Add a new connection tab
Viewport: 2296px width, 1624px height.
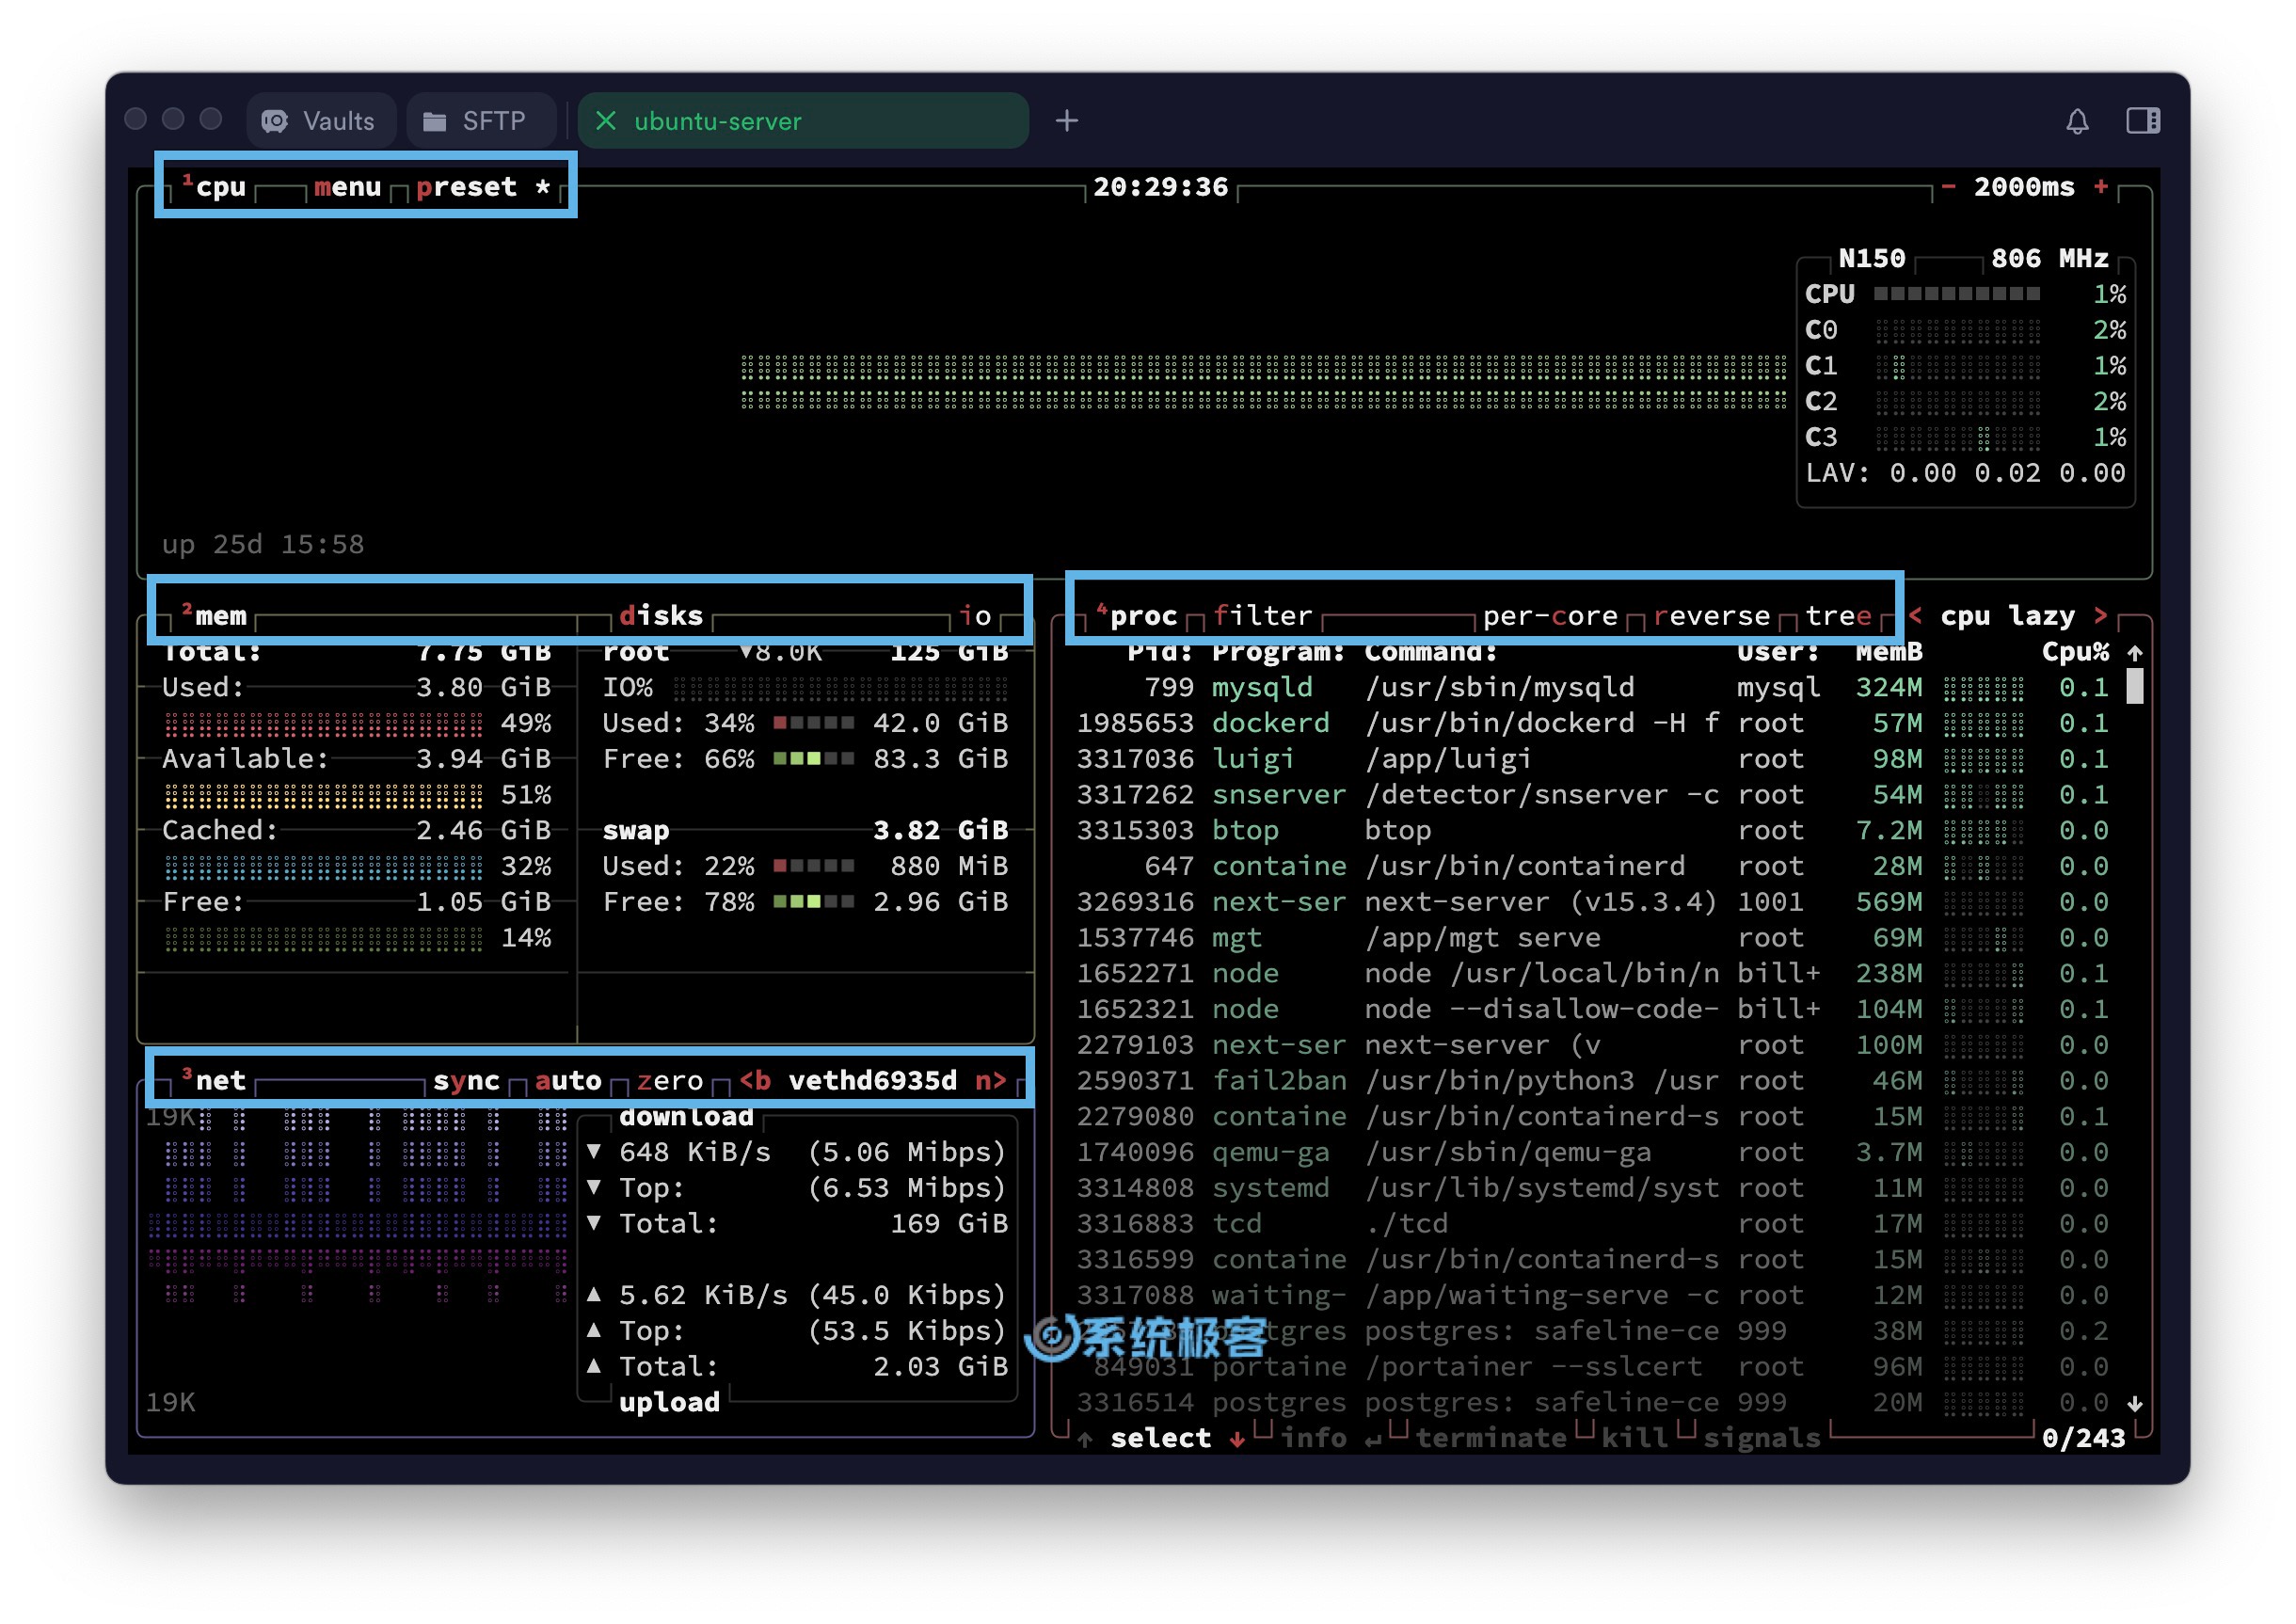coord(1067,121)
